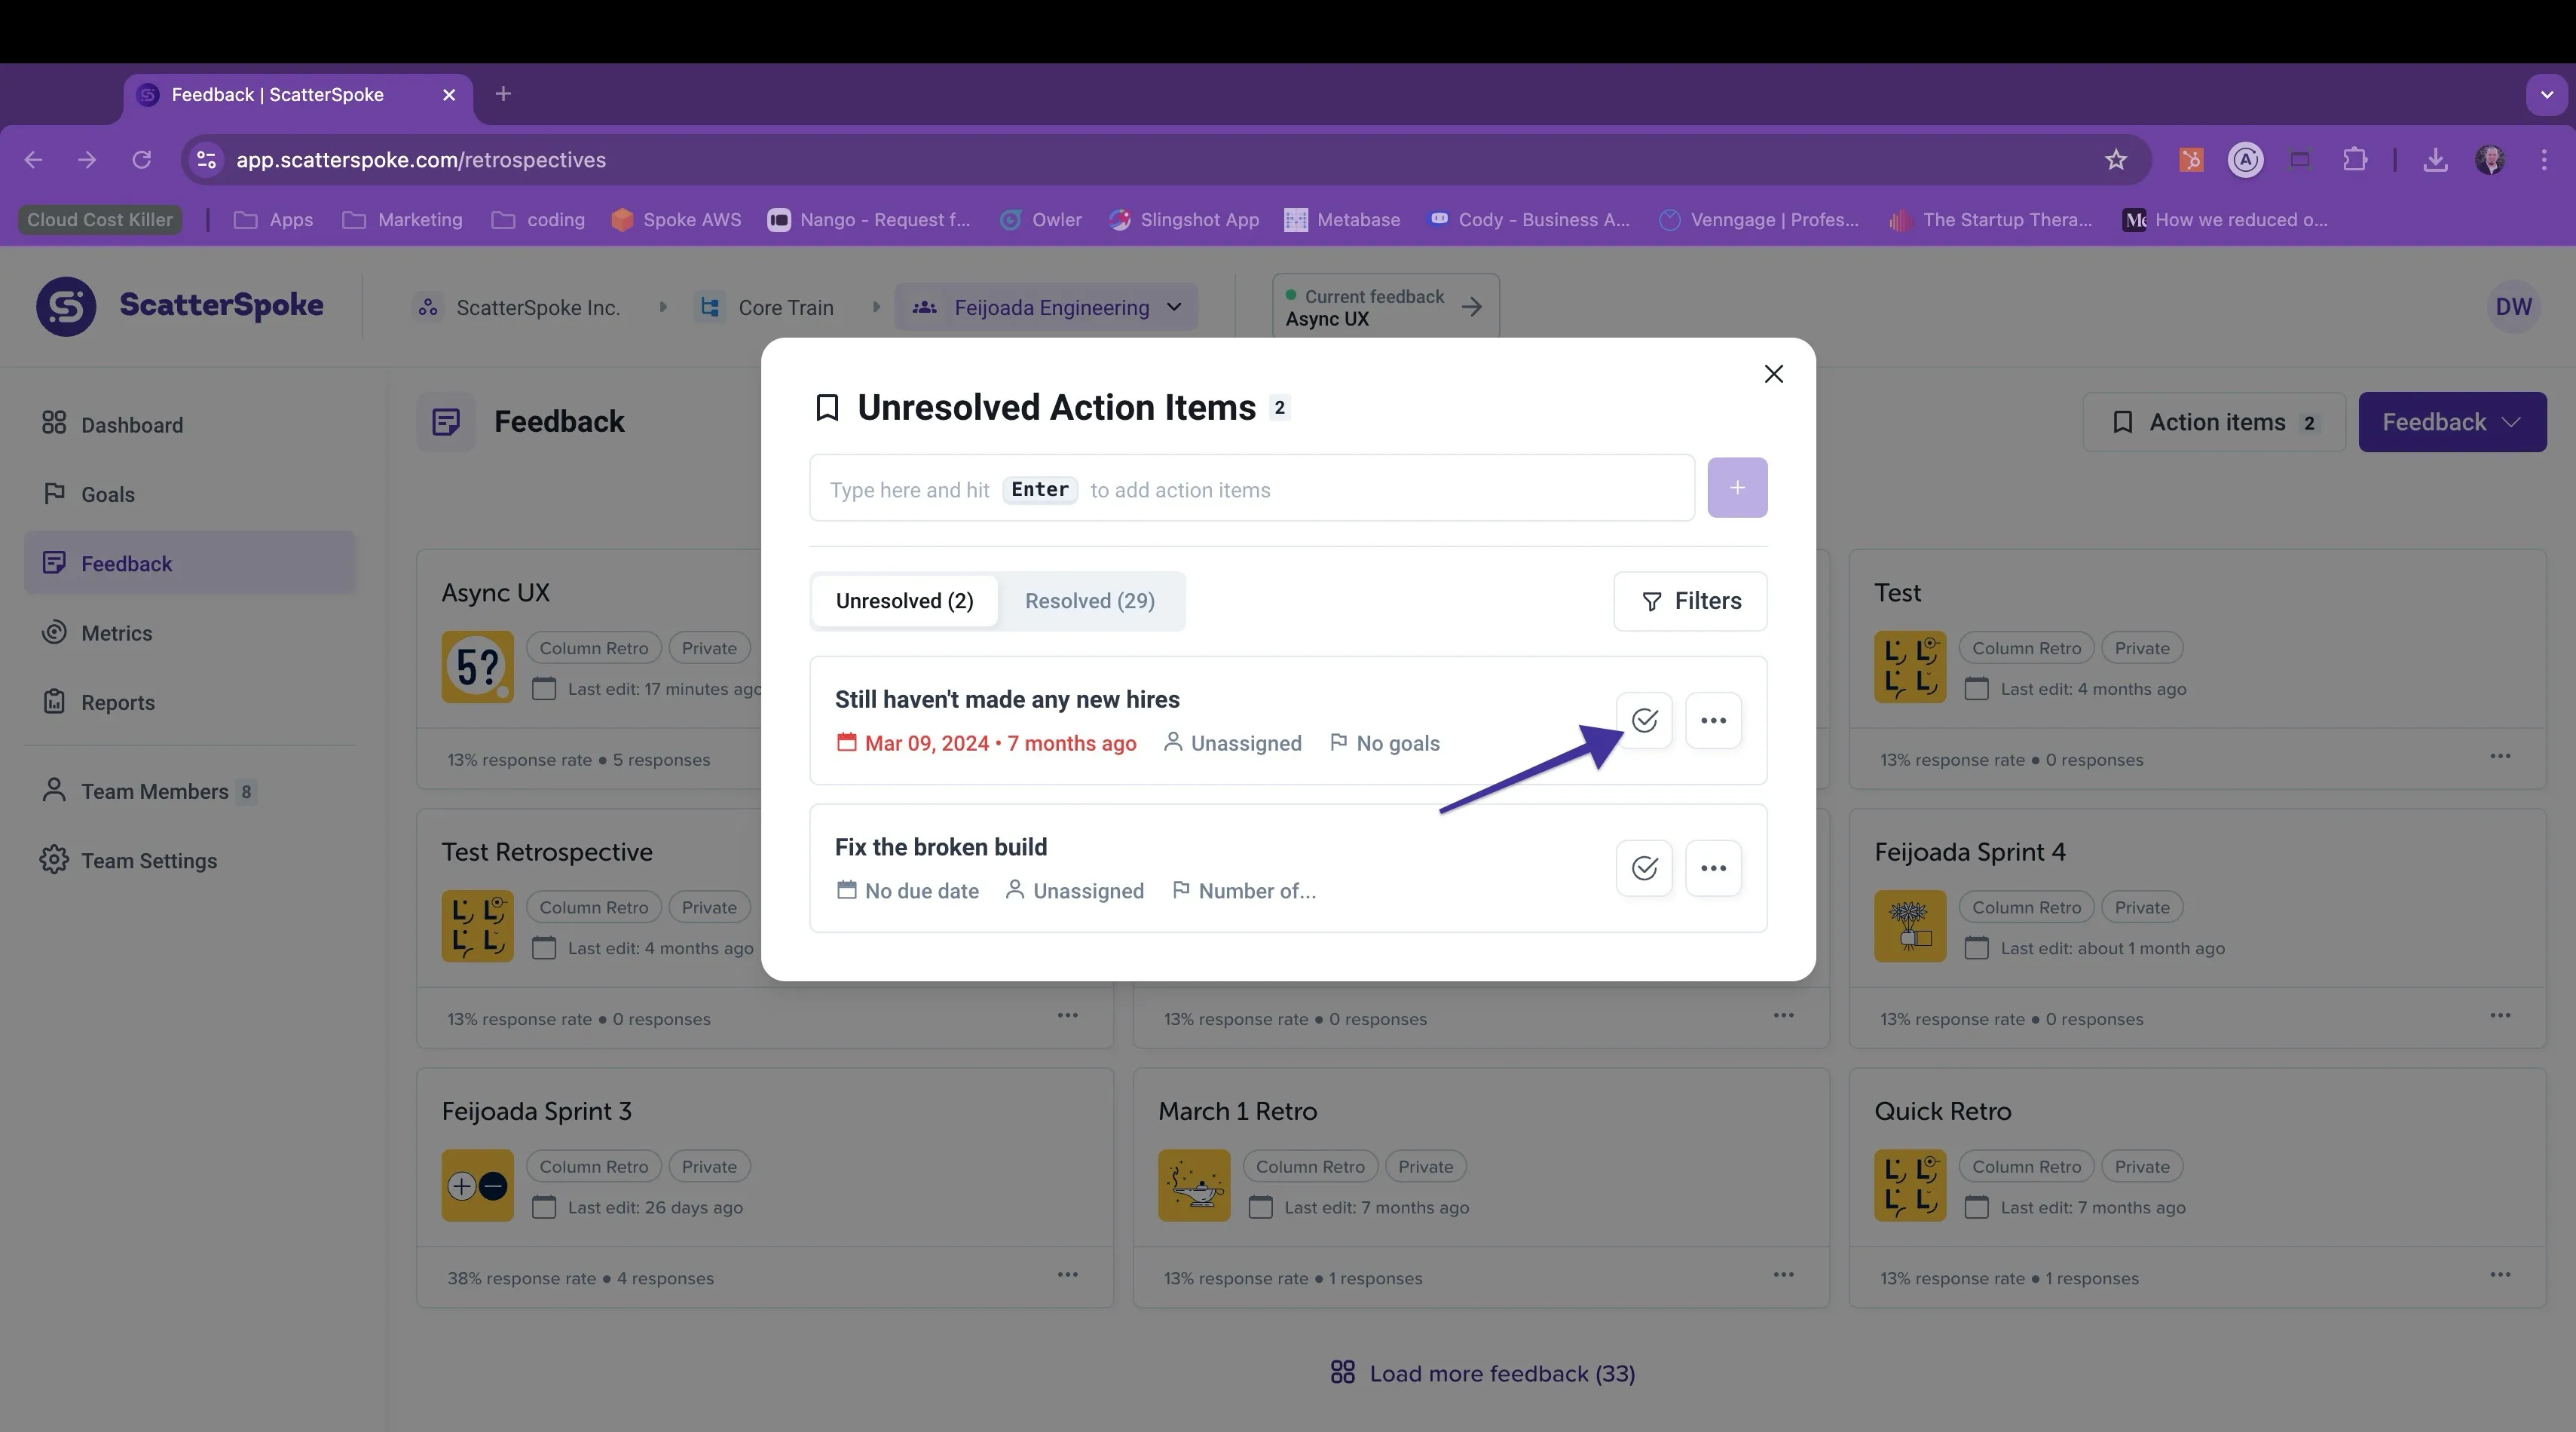Open Team Settings gear icon

[x=55, y=859]
